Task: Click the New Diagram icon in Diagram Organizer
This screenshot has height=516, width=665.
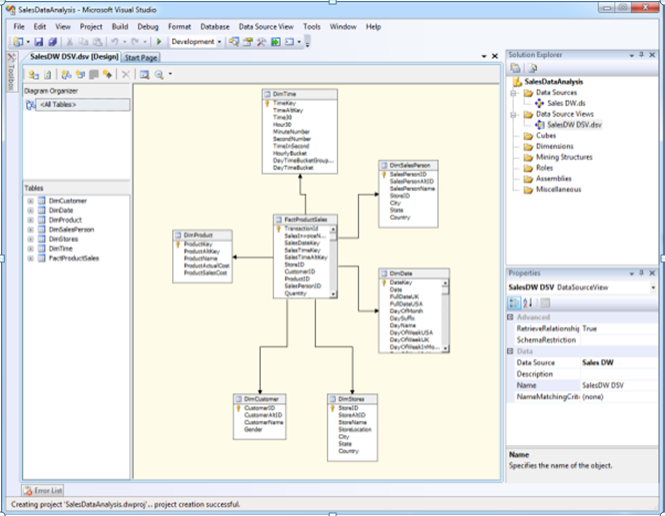Action: [x=31, y=105]
